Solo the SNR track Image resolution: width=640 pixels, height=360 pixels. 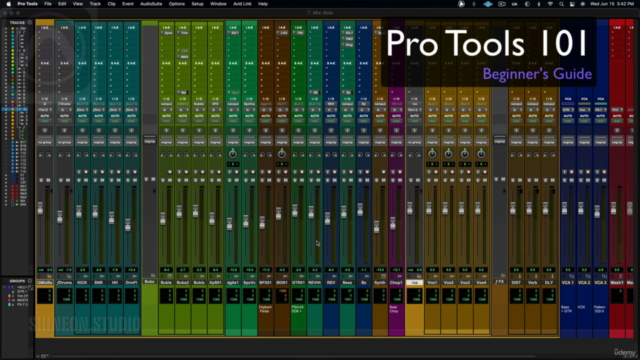[x=95, y=180]
